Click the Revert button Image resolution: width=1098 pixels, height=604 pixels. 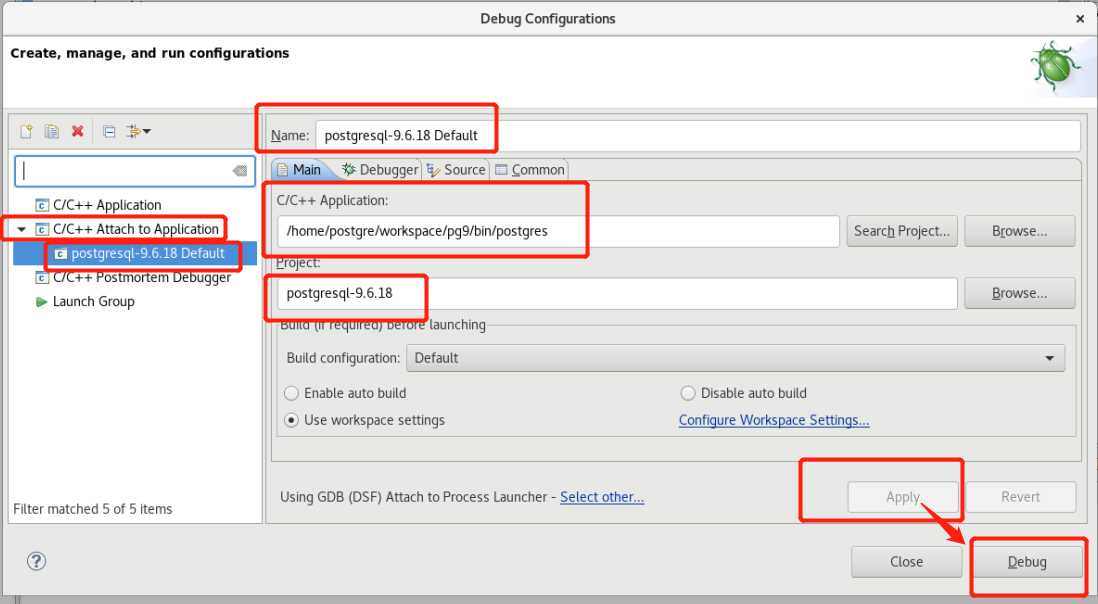[x=1020, y=497]
